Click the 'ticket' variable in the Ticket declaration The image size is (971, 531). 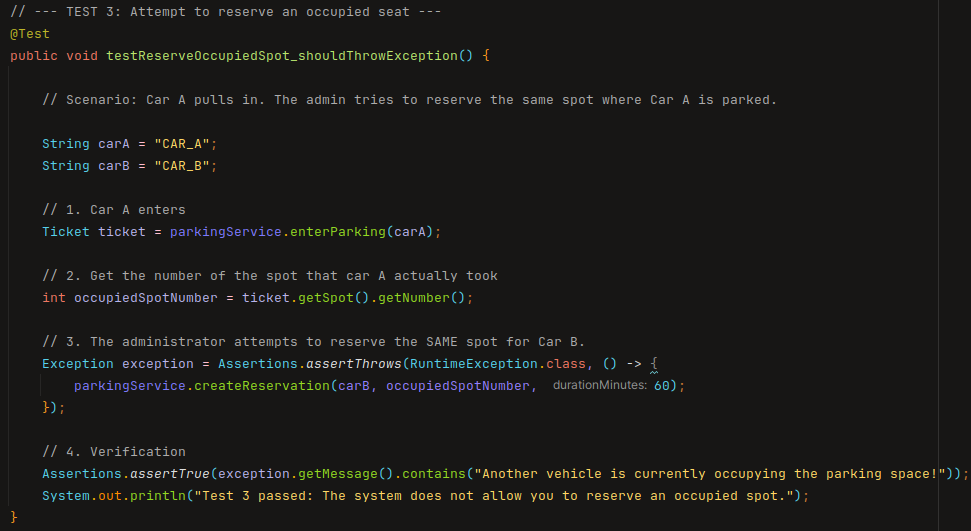[x=122, y=232]
